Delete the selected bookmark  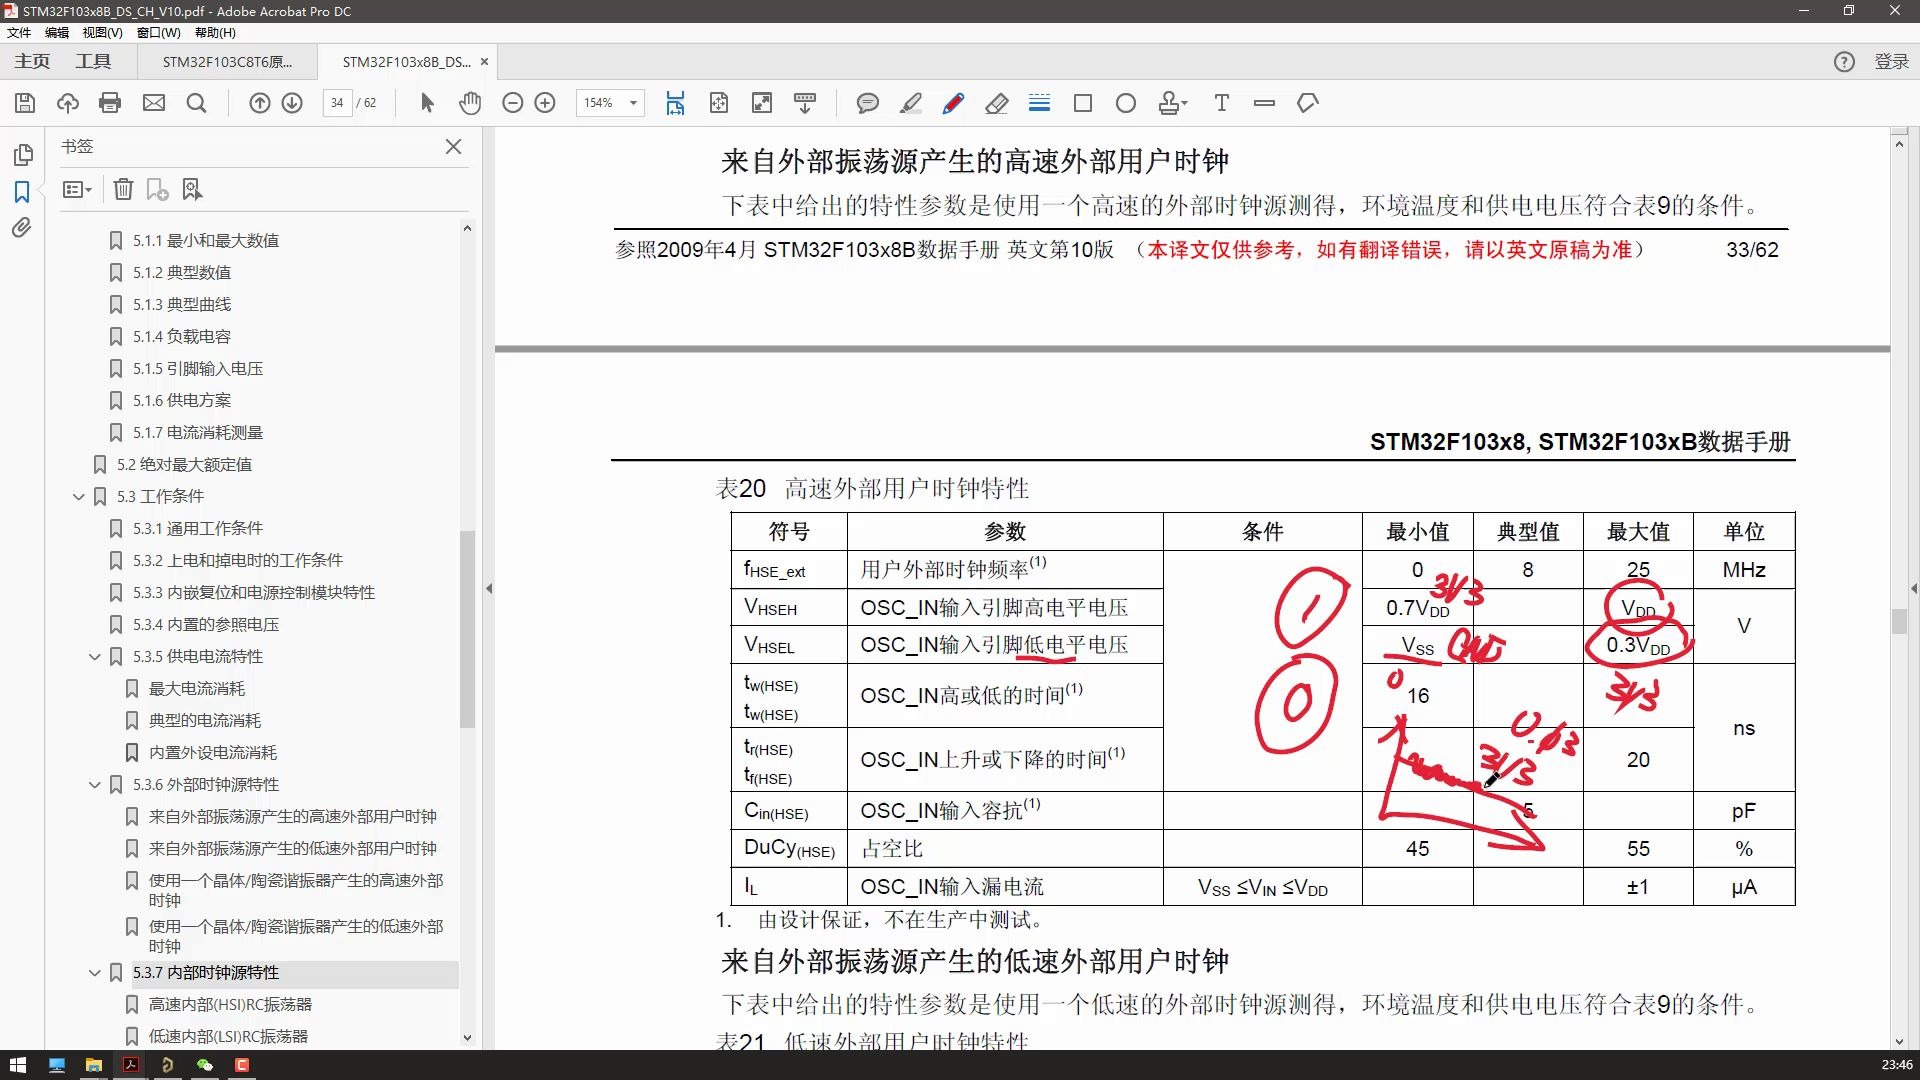click(x=123, y=189)
